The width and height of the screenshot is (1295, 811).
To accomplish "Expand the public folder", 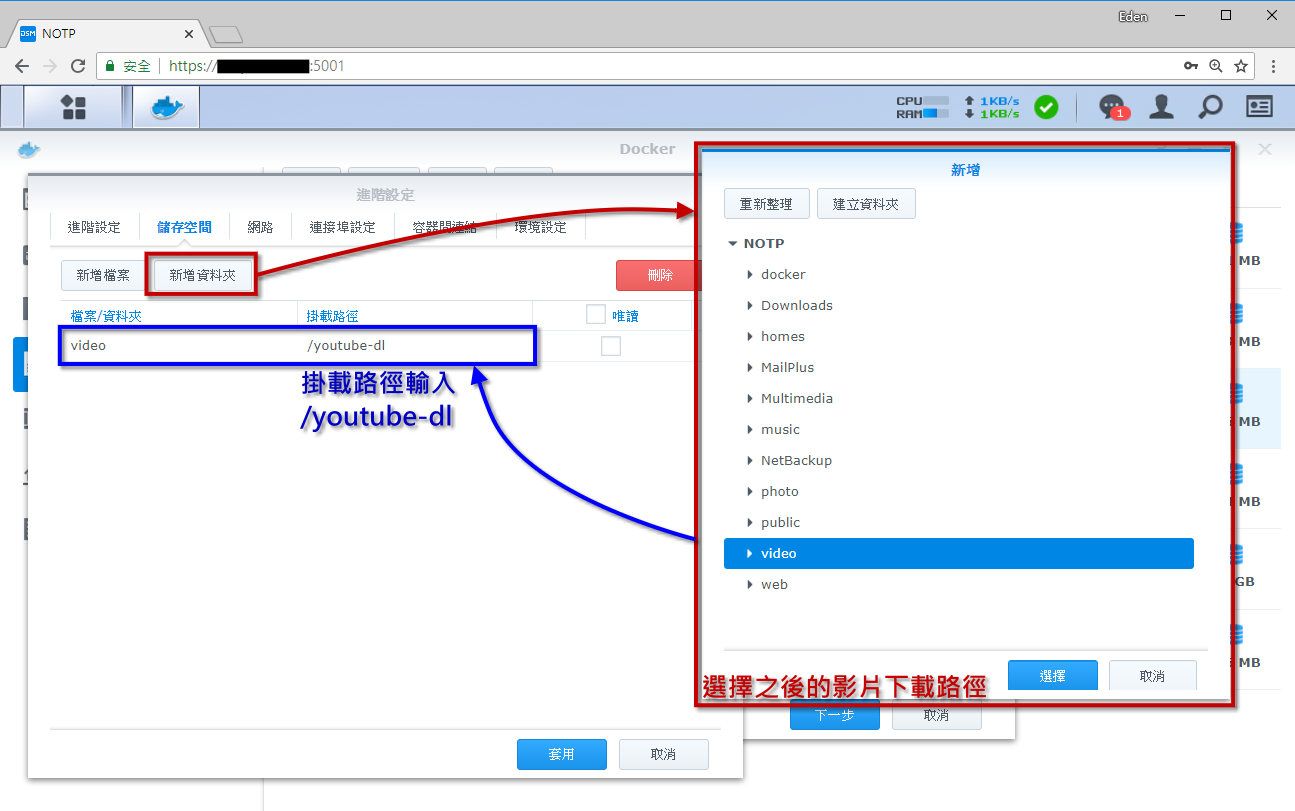I will tap(750, 522).
